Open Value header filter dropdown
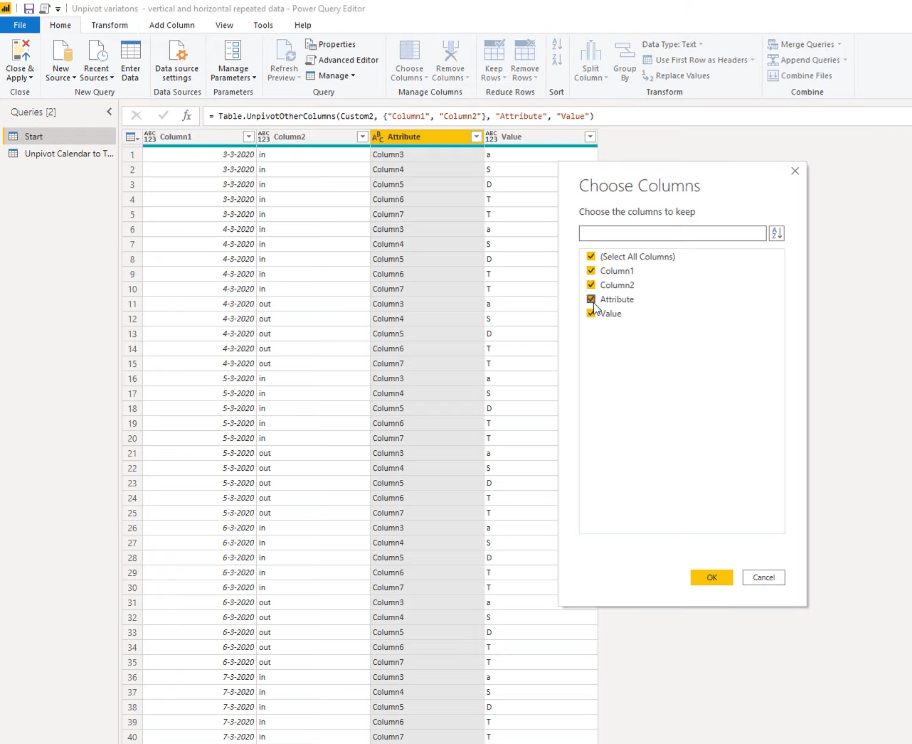 [x=590, y=137]
